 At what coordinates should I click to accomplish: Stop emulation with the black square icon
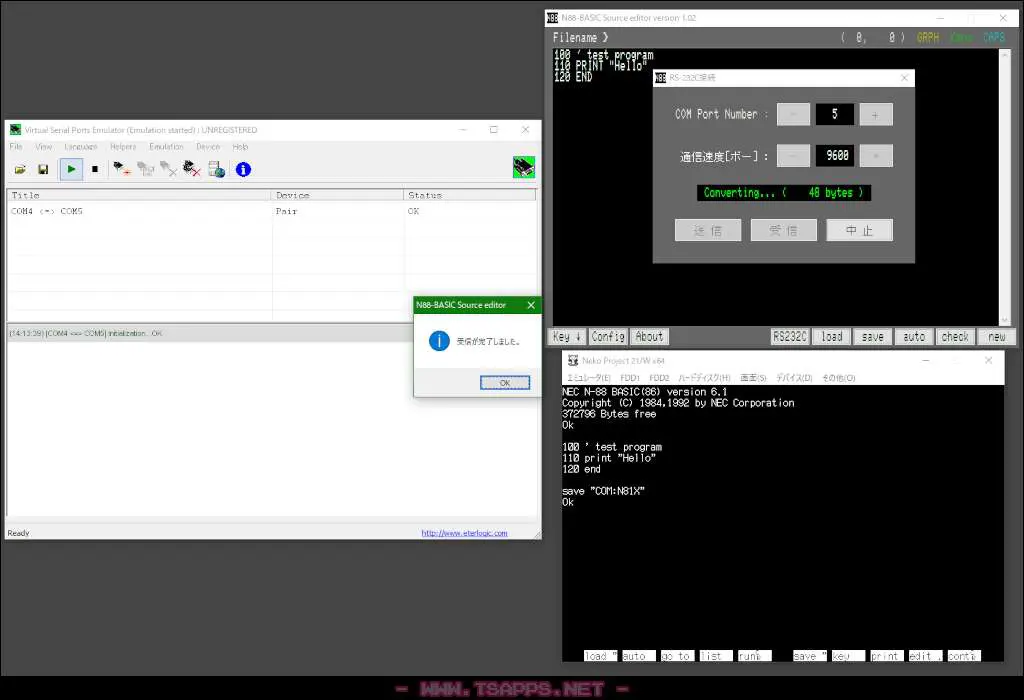[95, 170]
